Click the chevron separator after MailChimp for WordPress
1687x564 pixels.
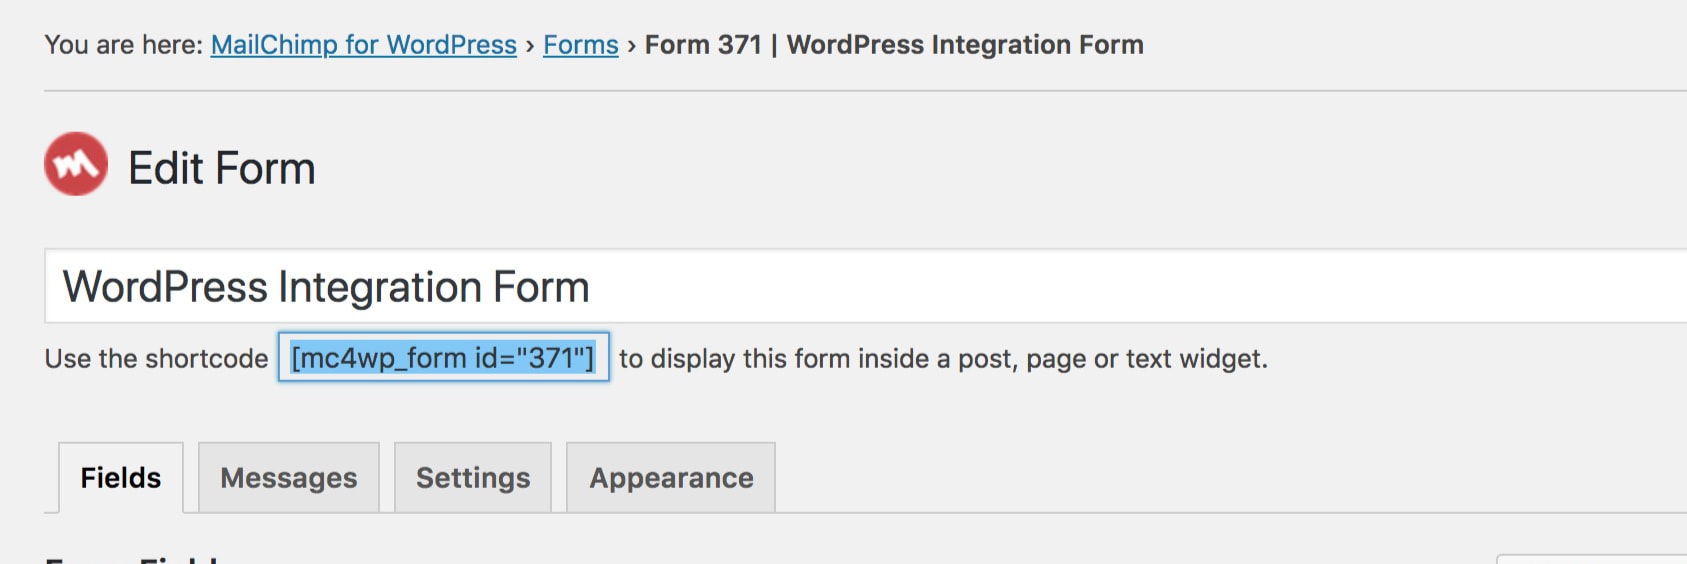[x=530, y=46]
